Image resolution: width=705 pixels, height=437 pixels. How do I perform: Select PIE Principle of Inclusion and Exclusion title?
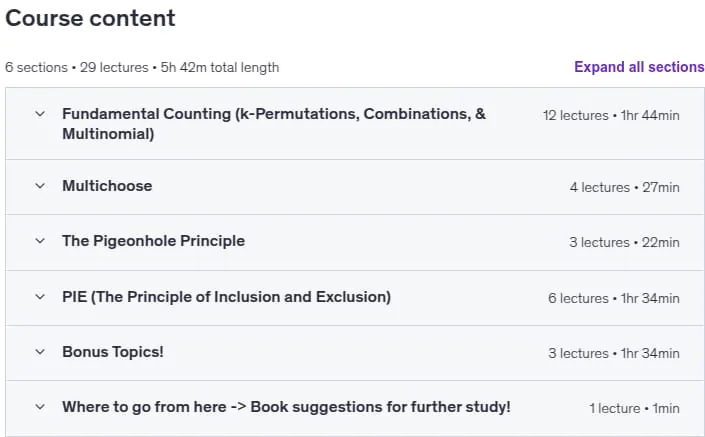coord(226,297)
